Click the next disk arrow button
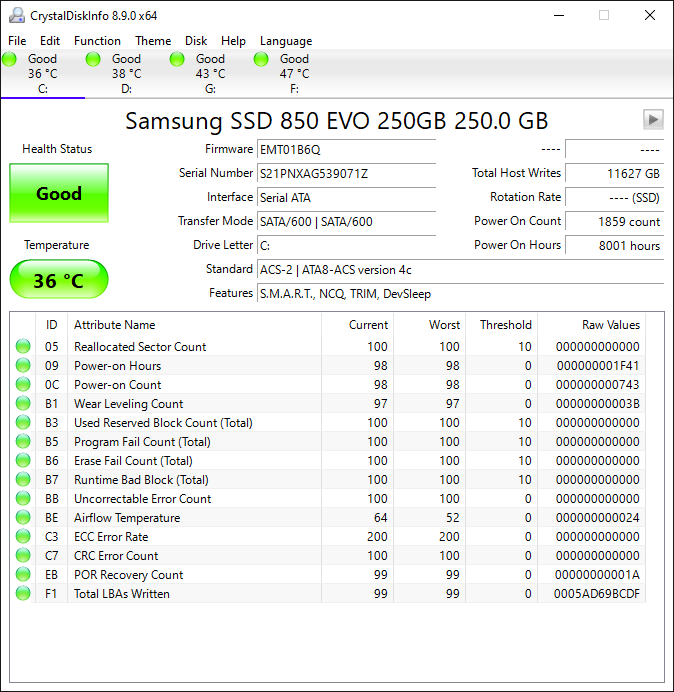The width and height of the screenshot is (674, 692). pos(653,119)
